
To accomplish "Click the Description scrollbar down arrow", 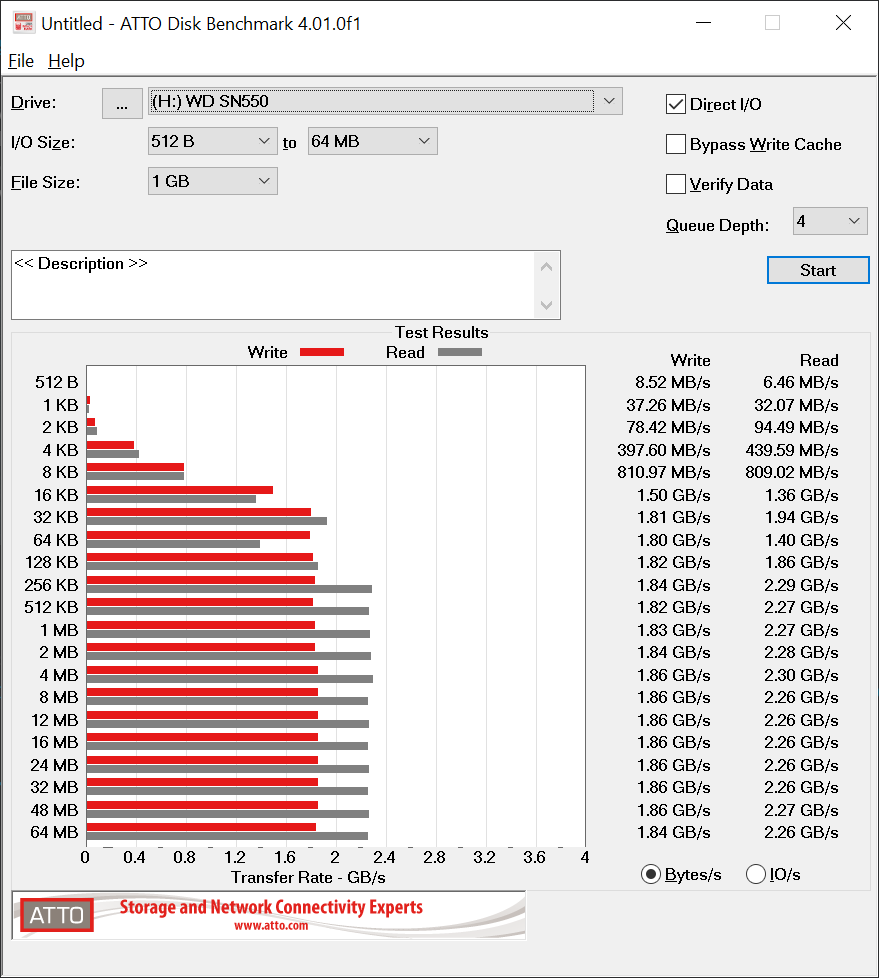I will tap(546, 305).
